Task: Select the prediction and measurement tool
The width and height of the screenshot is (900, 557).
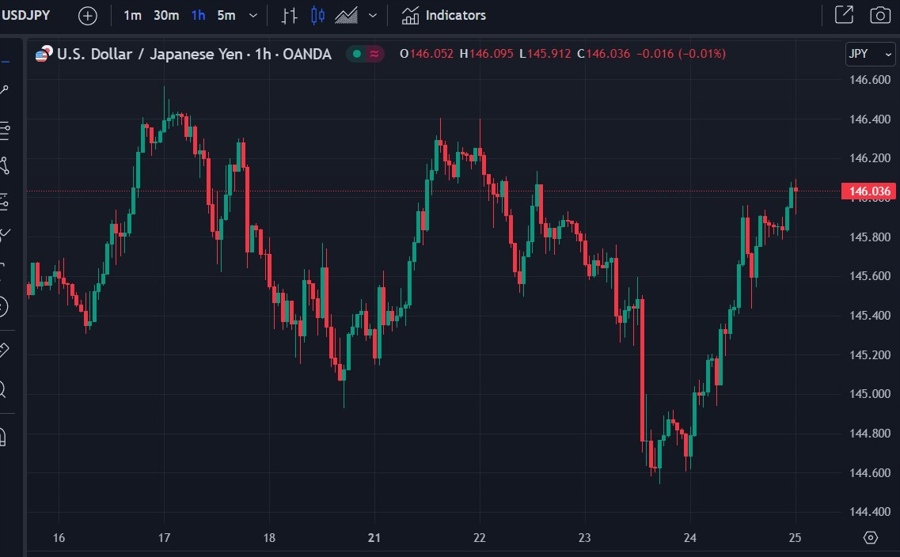Action: click(5, 202)
